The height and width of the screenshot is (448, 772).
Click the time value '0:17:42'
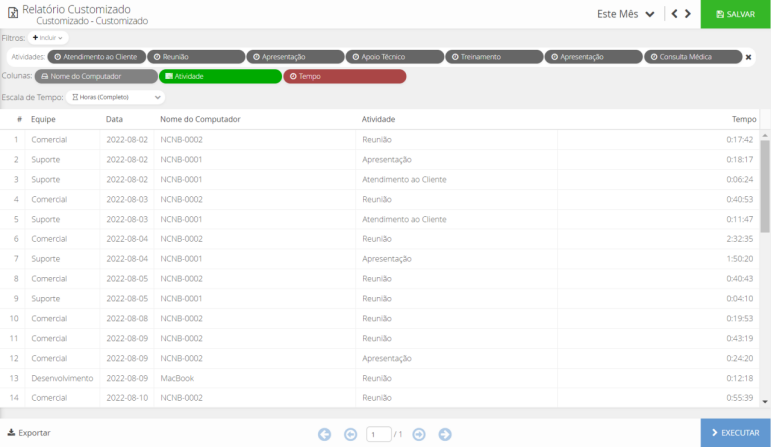[740, 139]
